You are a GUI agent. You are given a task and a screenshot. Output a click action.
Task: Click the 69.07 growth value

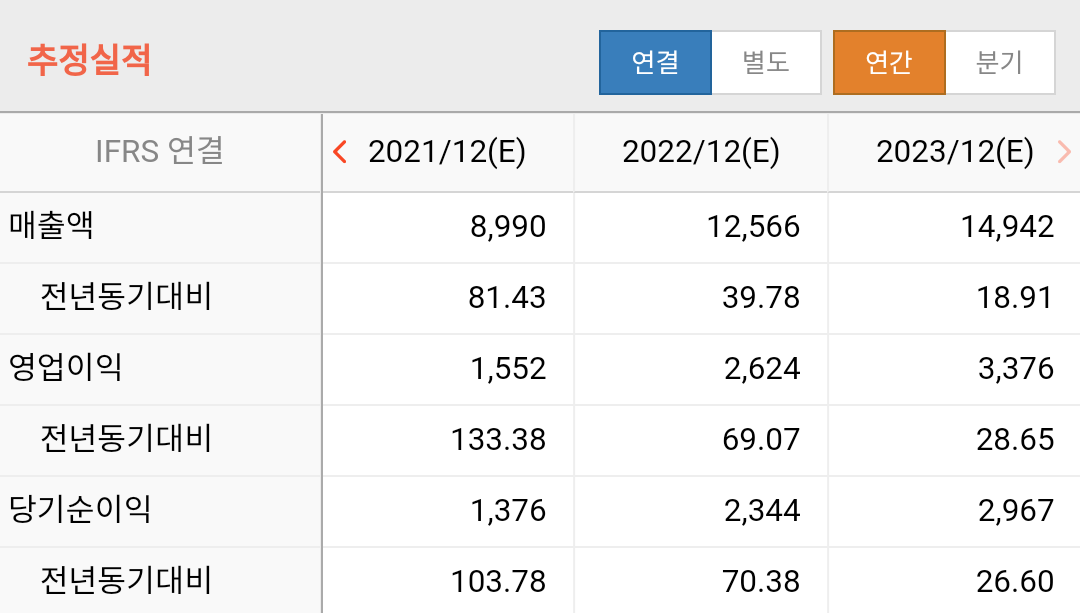click(761, 439)
